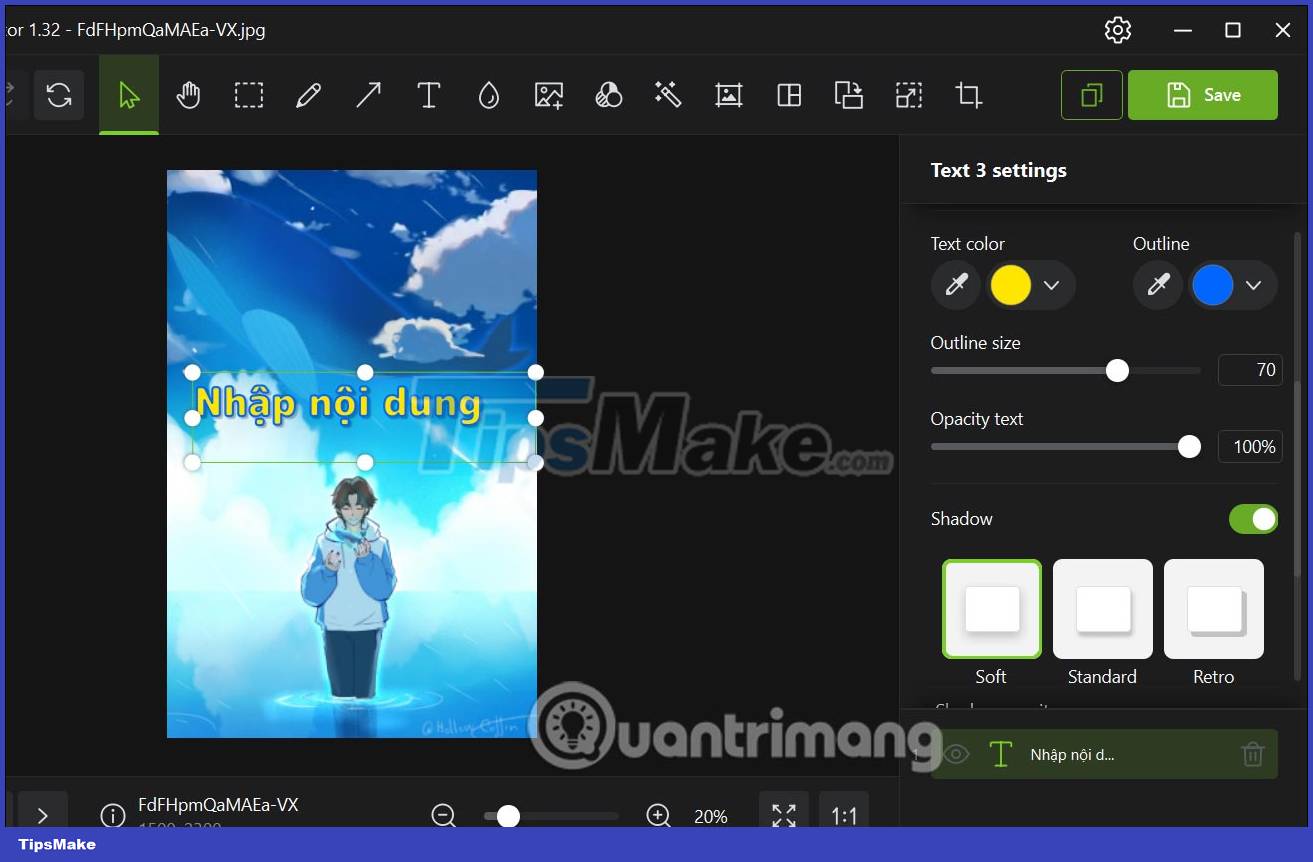
Task: Choose the rectangular selection tool
Action: click(248, 95)
